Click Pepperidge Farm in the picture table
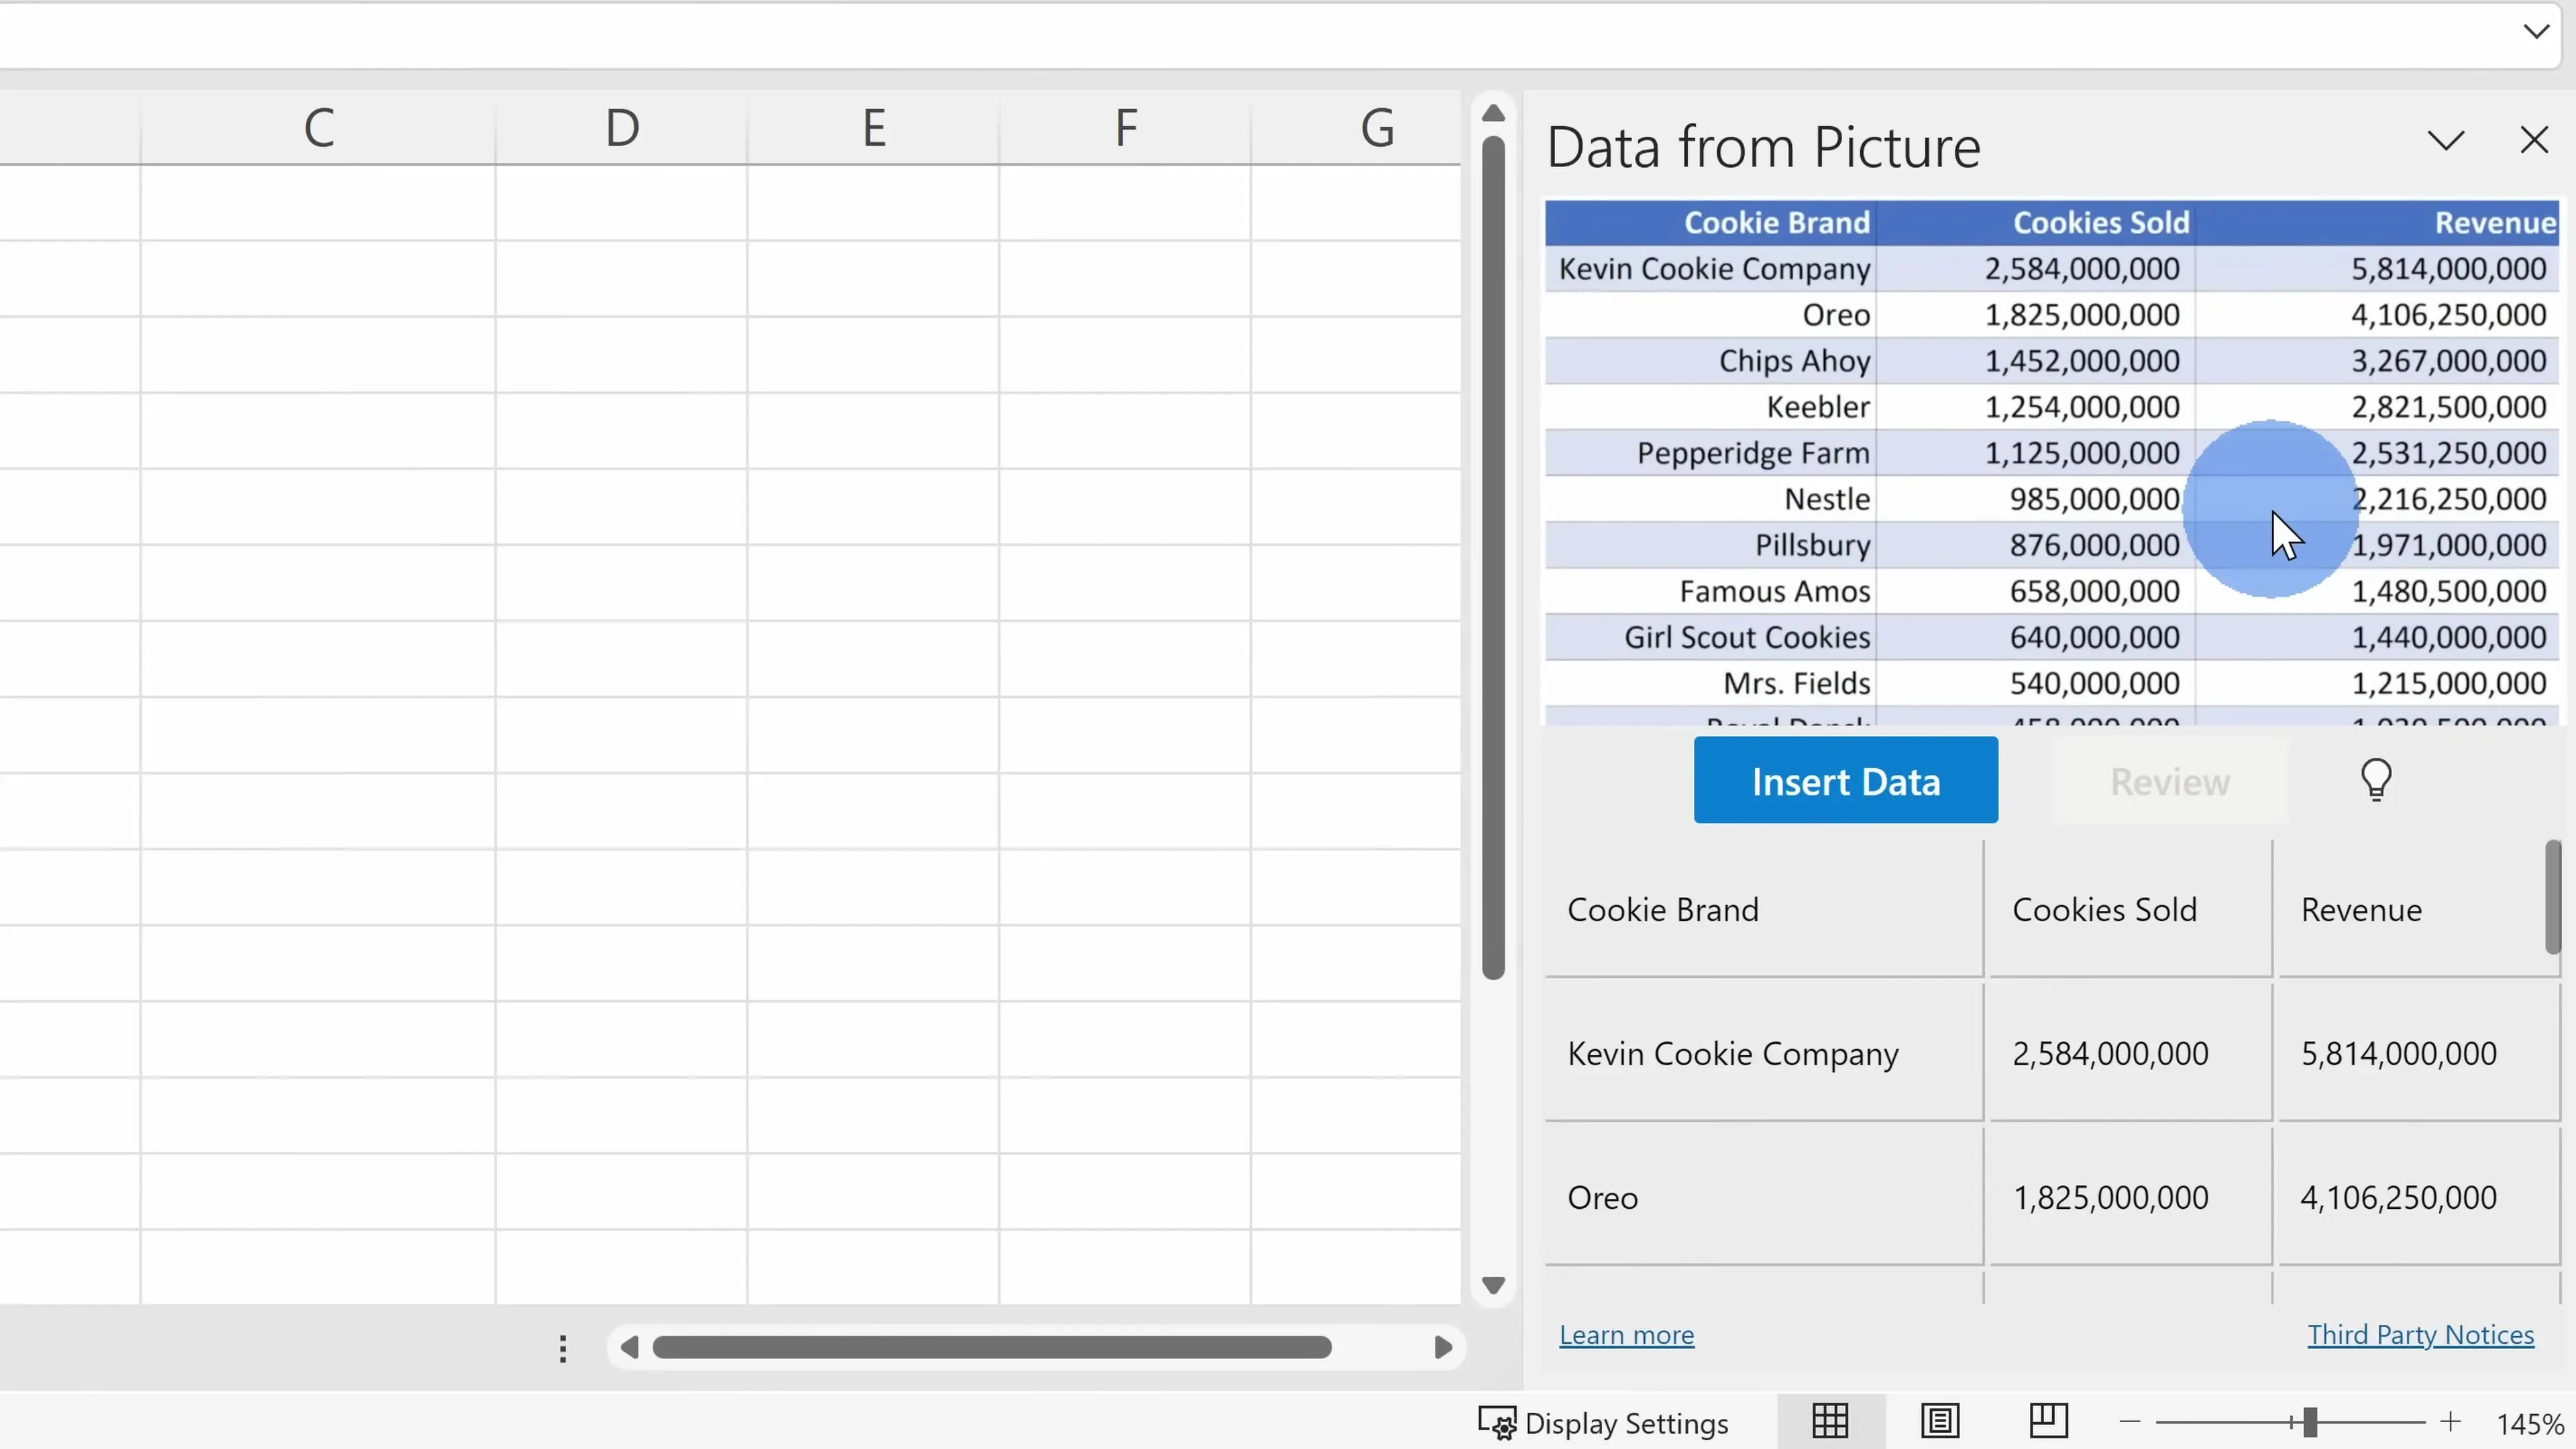The height and width of the screenshot is (1449, 2576). [x=1753, y=453]
